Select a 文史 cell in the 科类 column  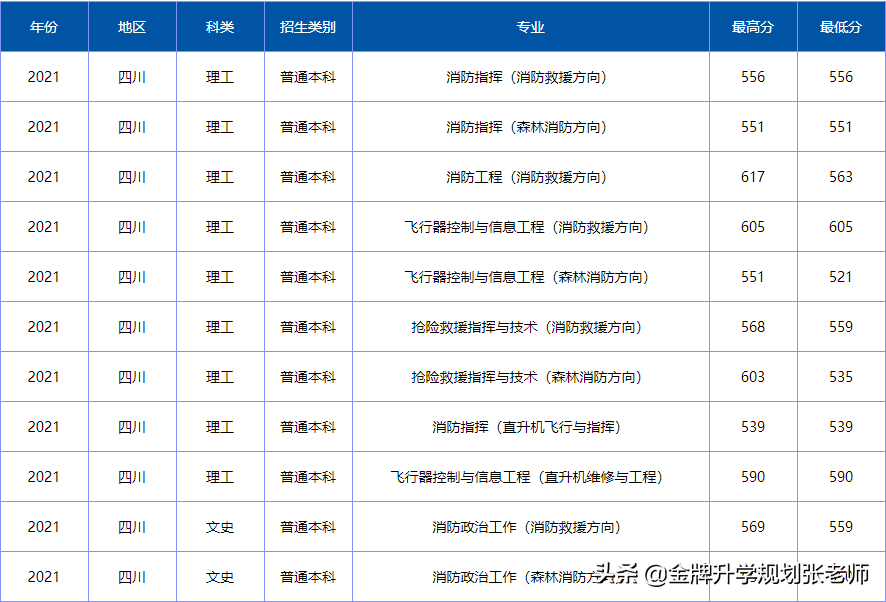(x=219, y=526)
